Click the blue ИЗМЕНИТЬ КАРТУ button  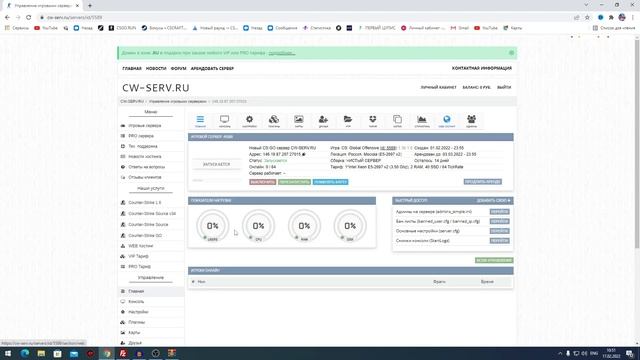[x=331, y=182]
